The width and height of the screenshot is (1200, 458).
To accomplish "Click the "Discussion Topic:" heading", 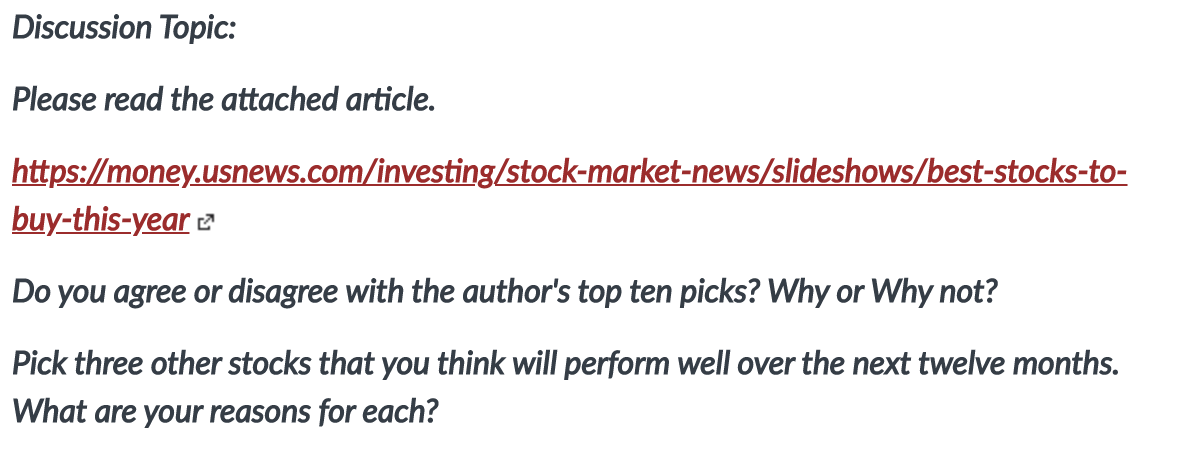I will [x=124, y=27].
